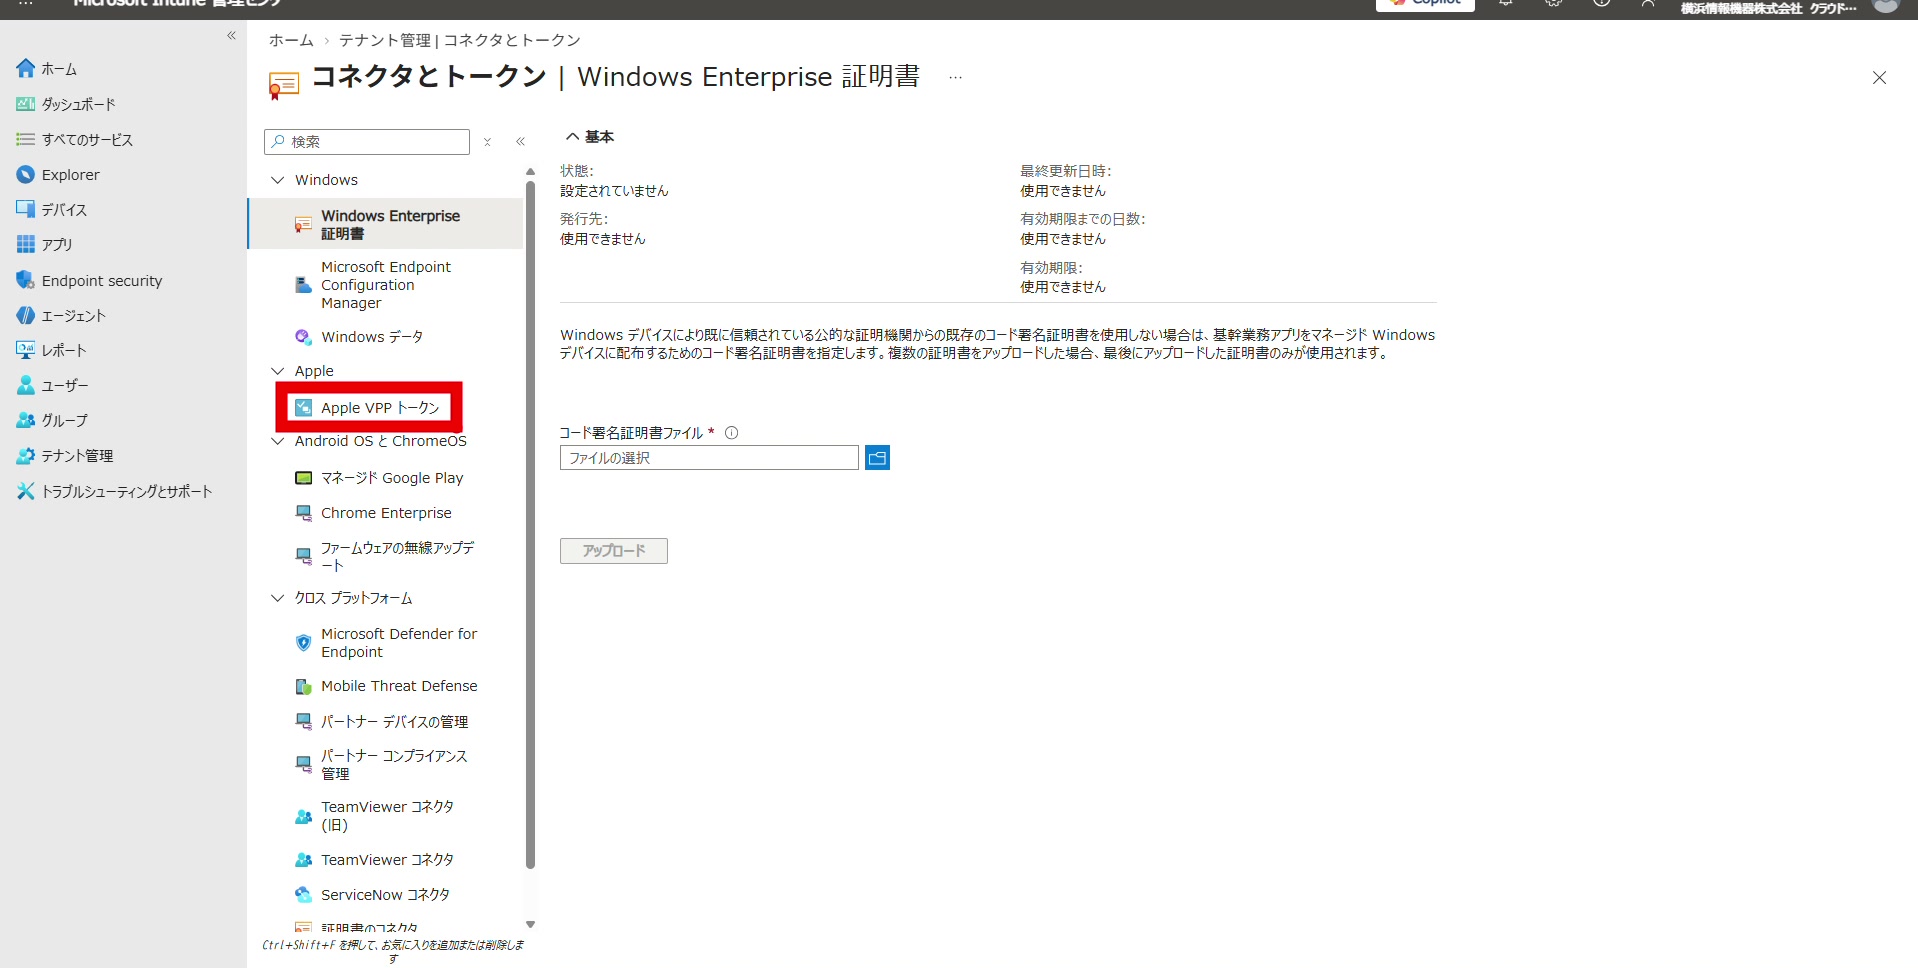Open ファームウェアの無線アップデート menu item
Screen dimensions: 1918x968
[386, 556]
